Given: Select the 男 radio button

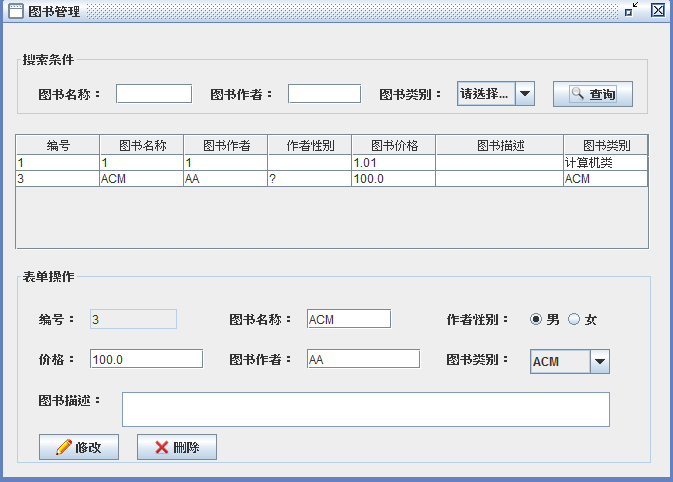Looking at the screenshot, I should (x=536, y=319).
